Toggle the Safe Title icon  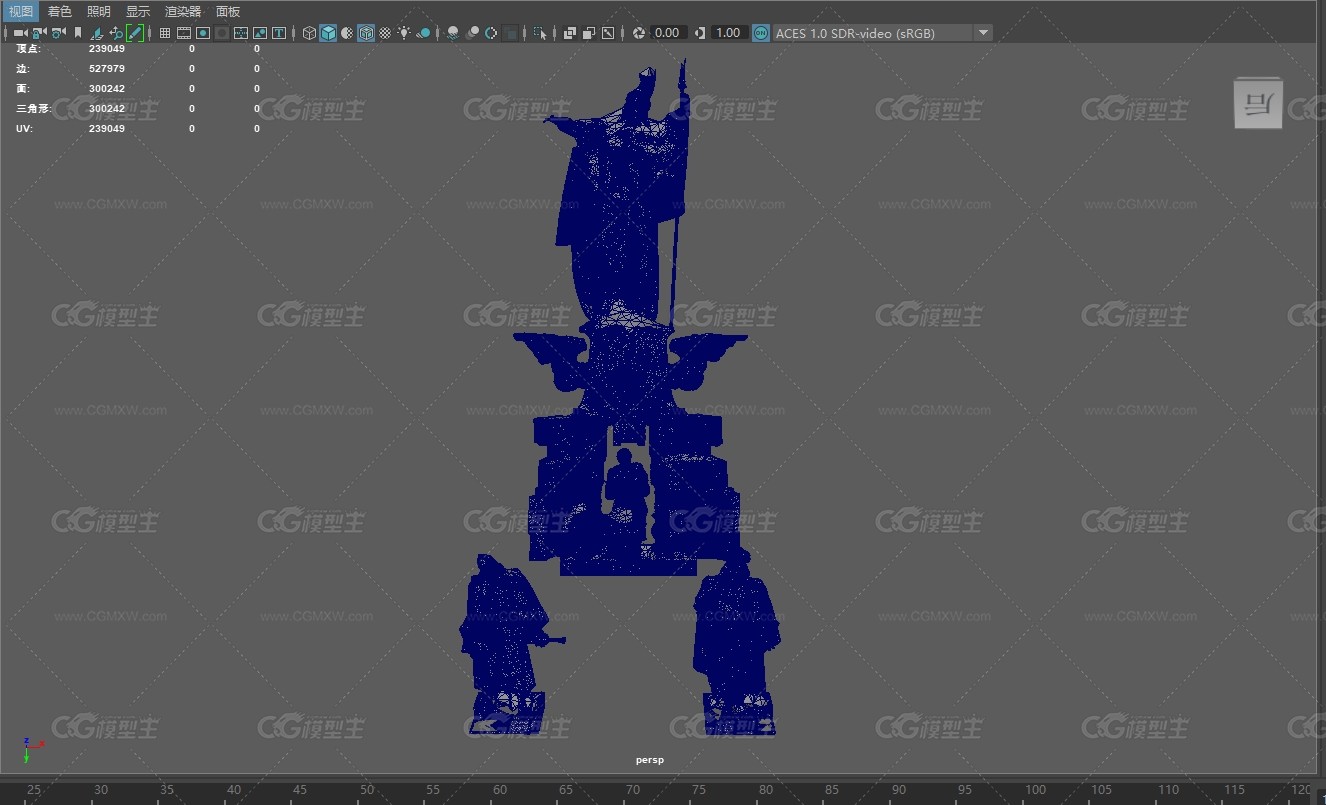pyautogui.click(x=279, y=33)
